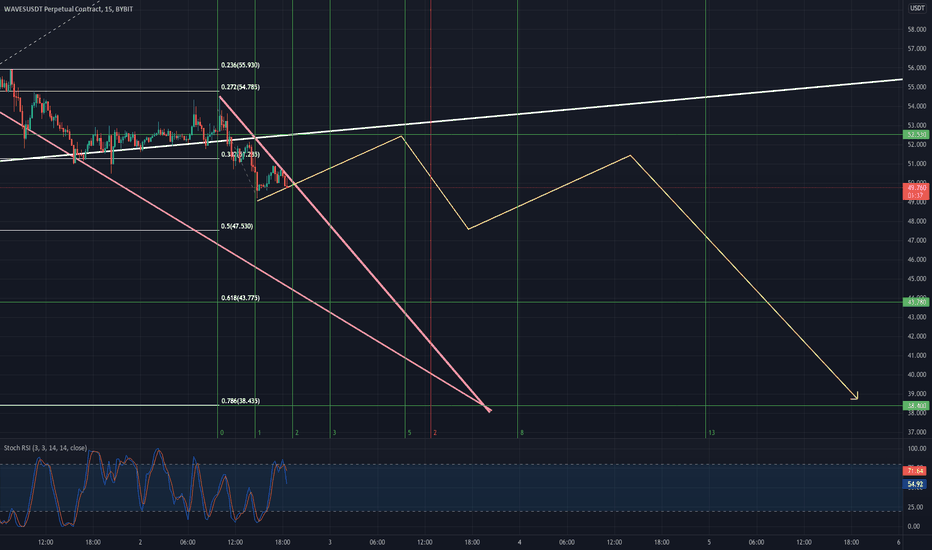
Task: Click 56.000 on the price scale
Action: coord(917,68)
